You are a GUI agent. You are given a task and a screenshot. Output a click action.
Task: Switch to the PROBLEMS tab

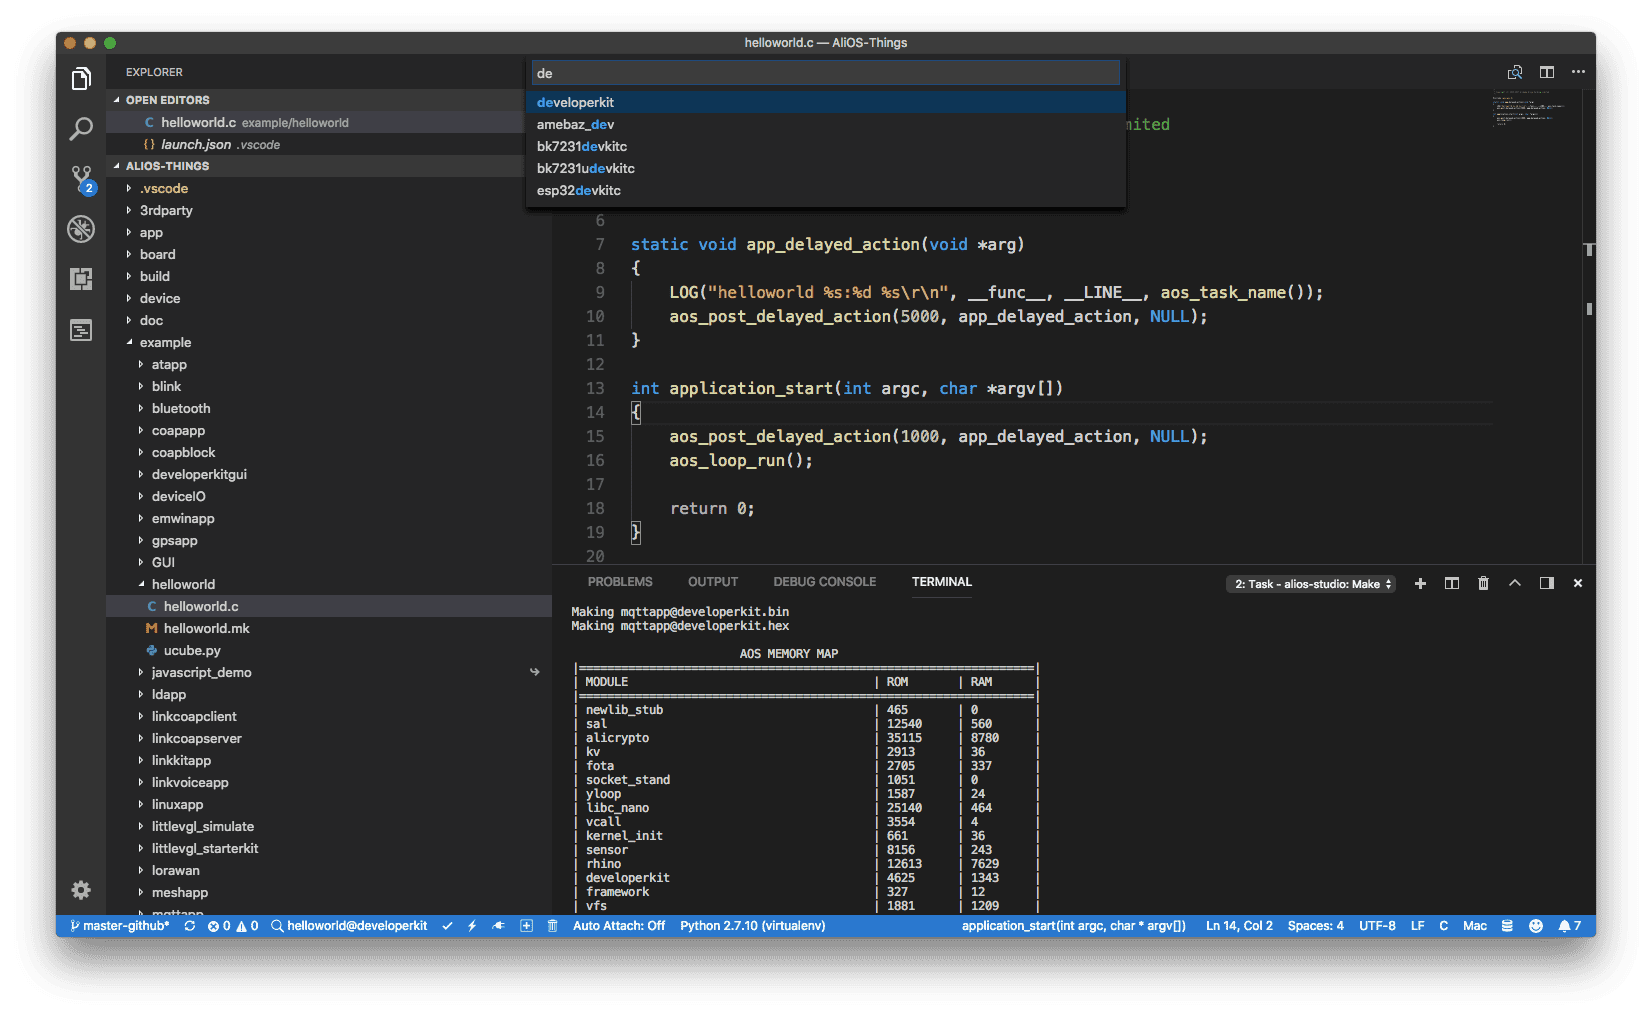[x=620, y=582]
